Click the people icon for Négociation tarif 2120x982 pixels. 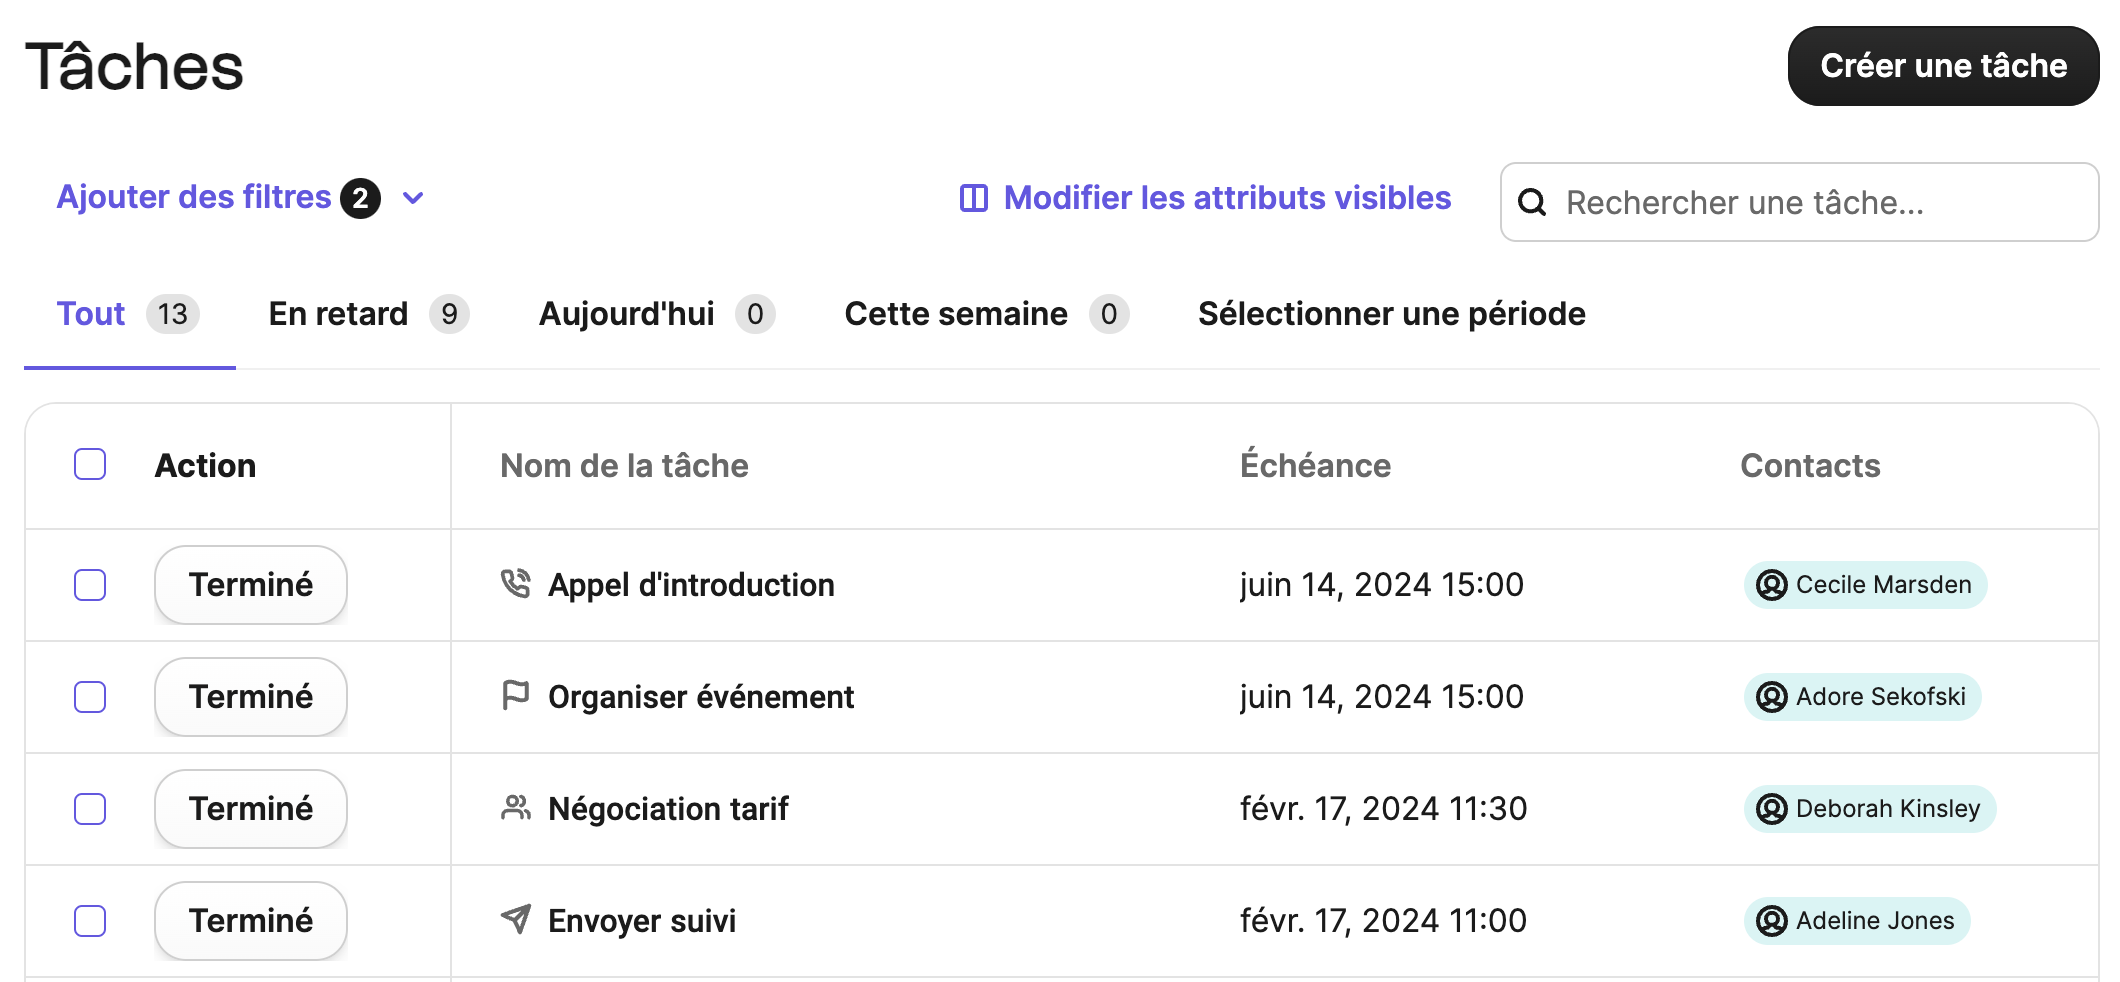pyautogui.click(x=516, y=808)
